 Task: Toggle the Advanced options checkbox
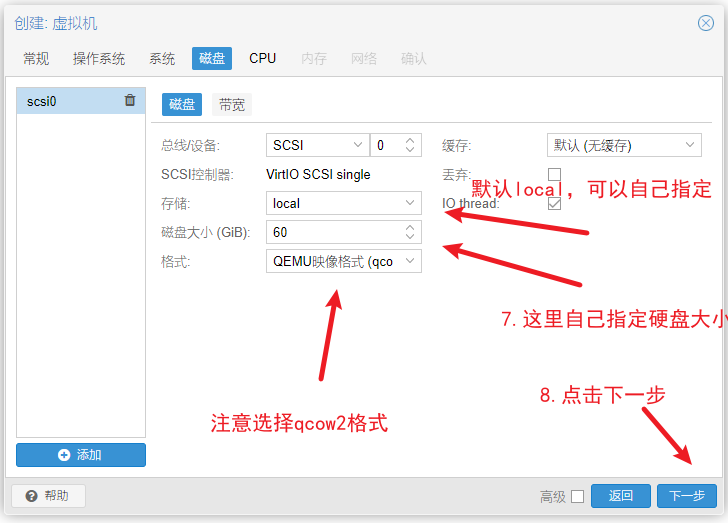click(576, 496)
